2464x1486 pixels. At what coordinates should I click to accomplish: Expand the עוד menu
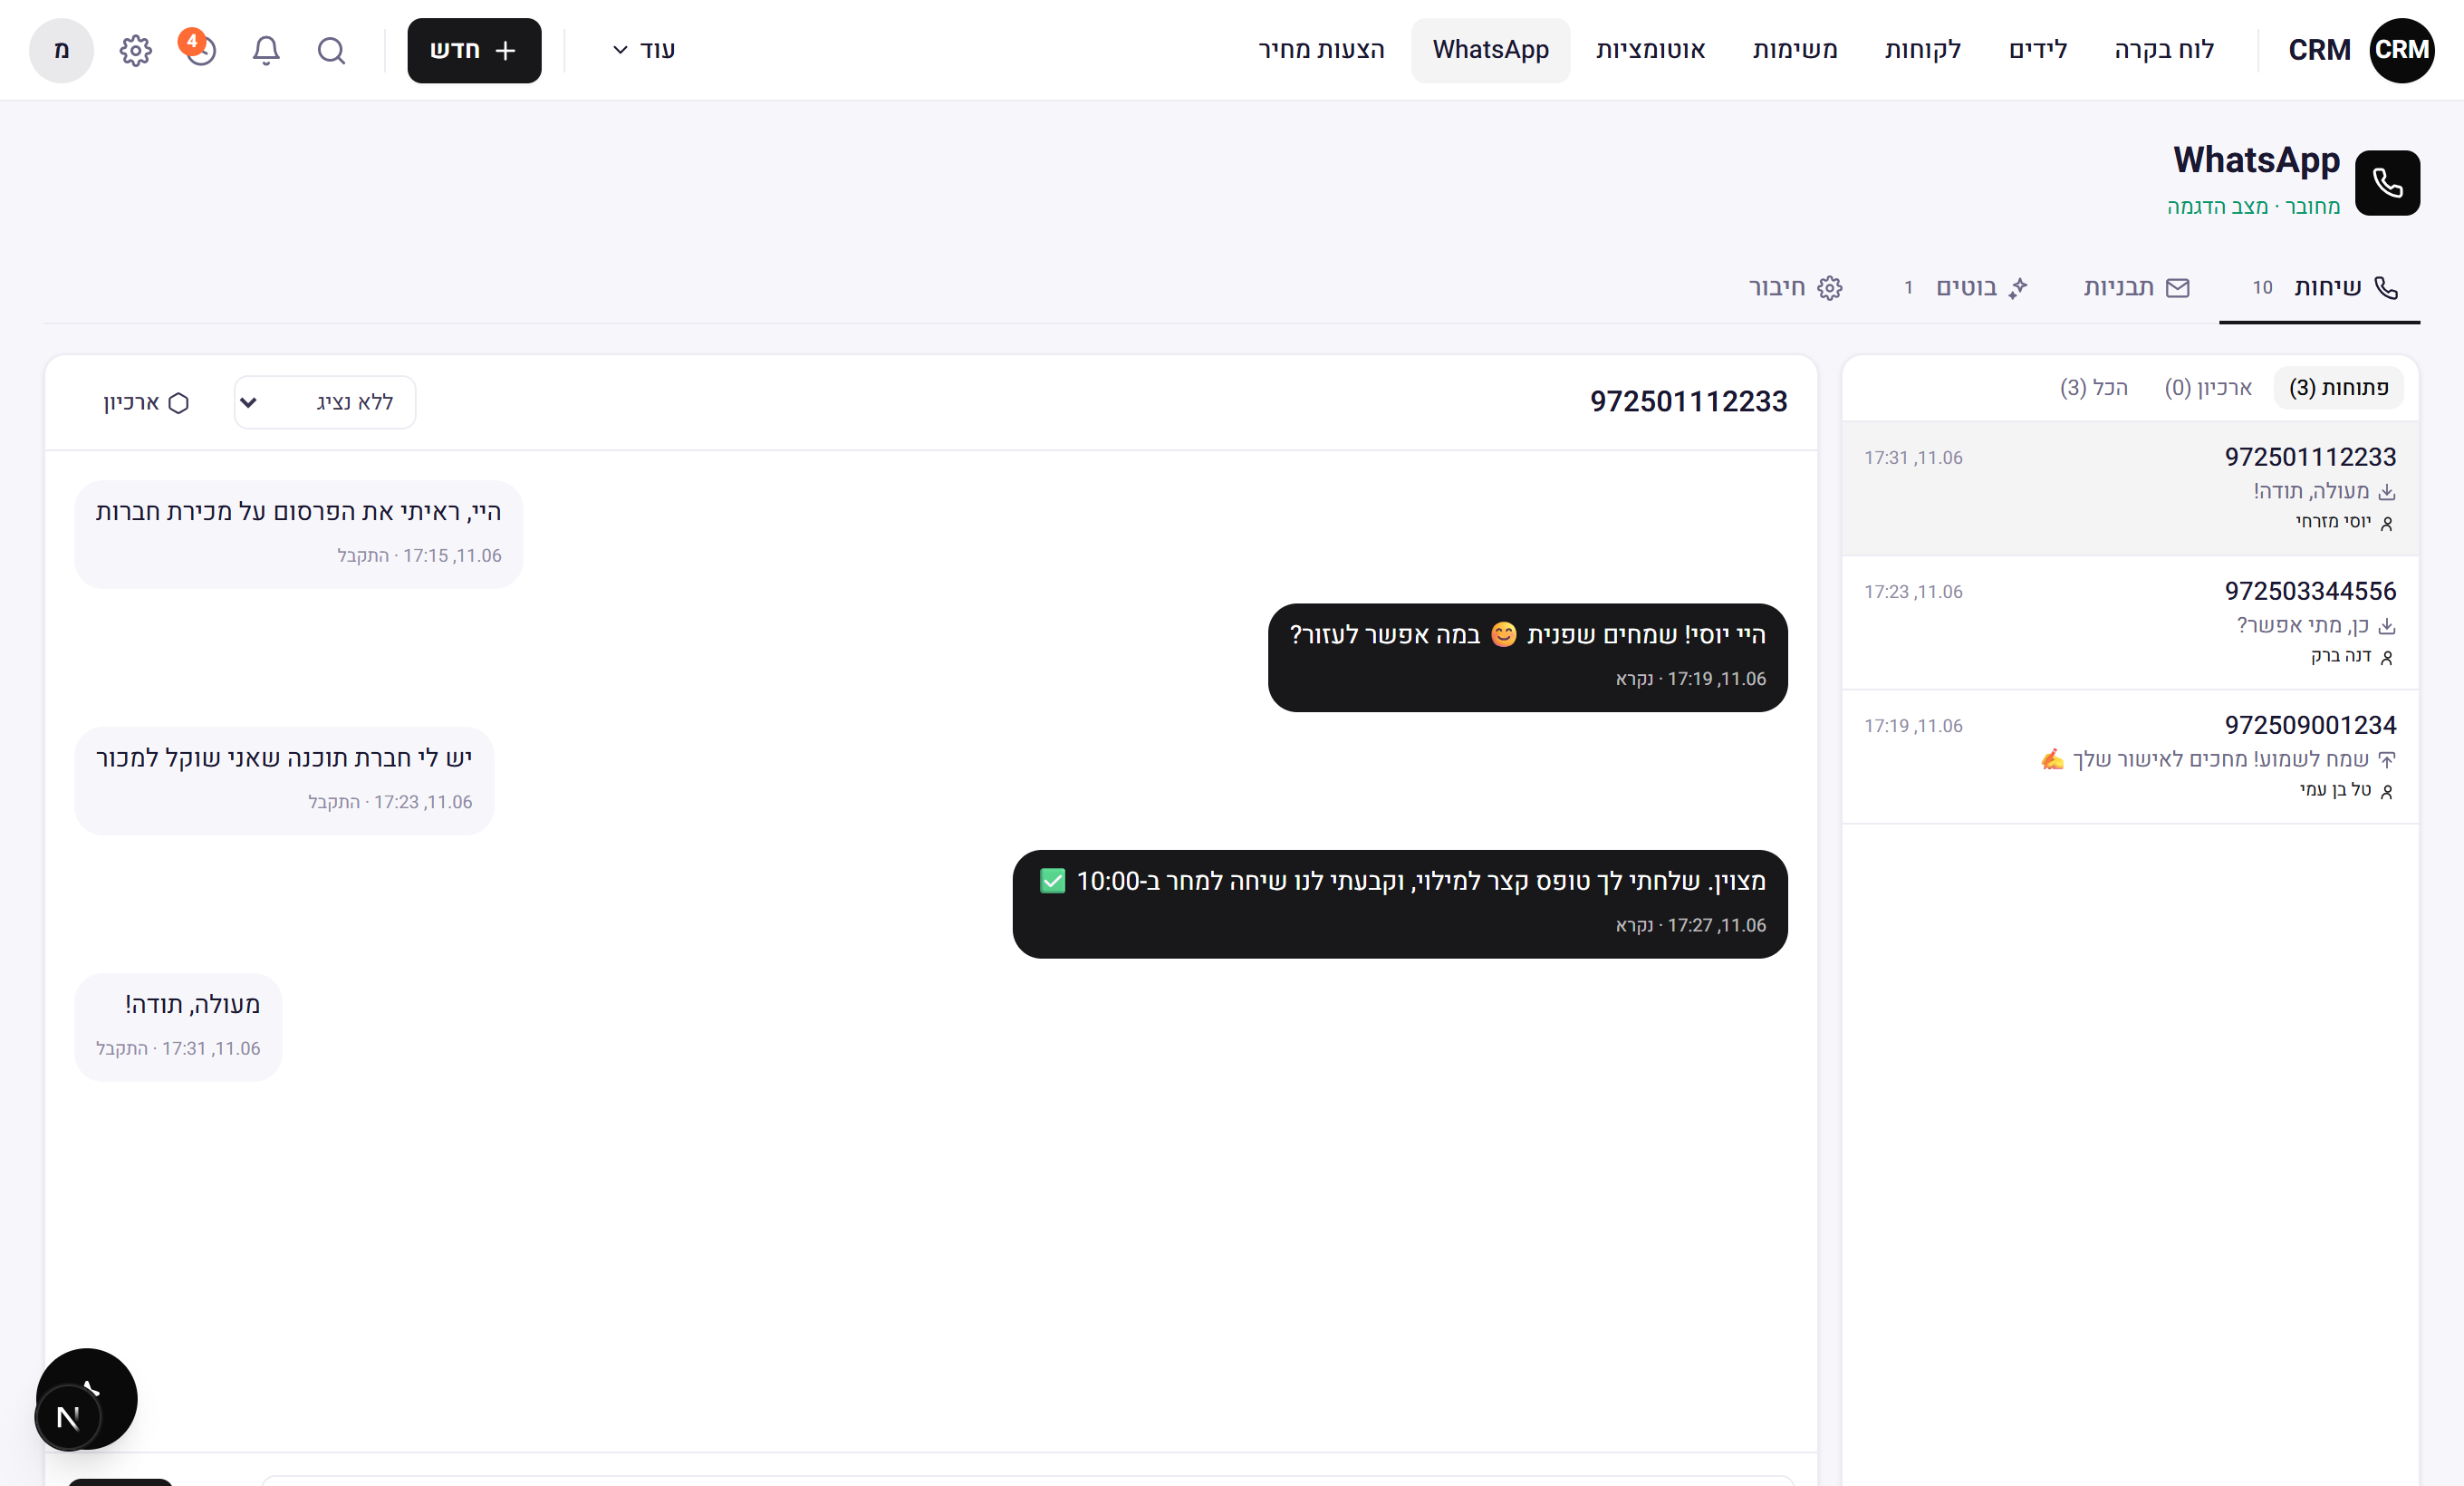point(643,50)
